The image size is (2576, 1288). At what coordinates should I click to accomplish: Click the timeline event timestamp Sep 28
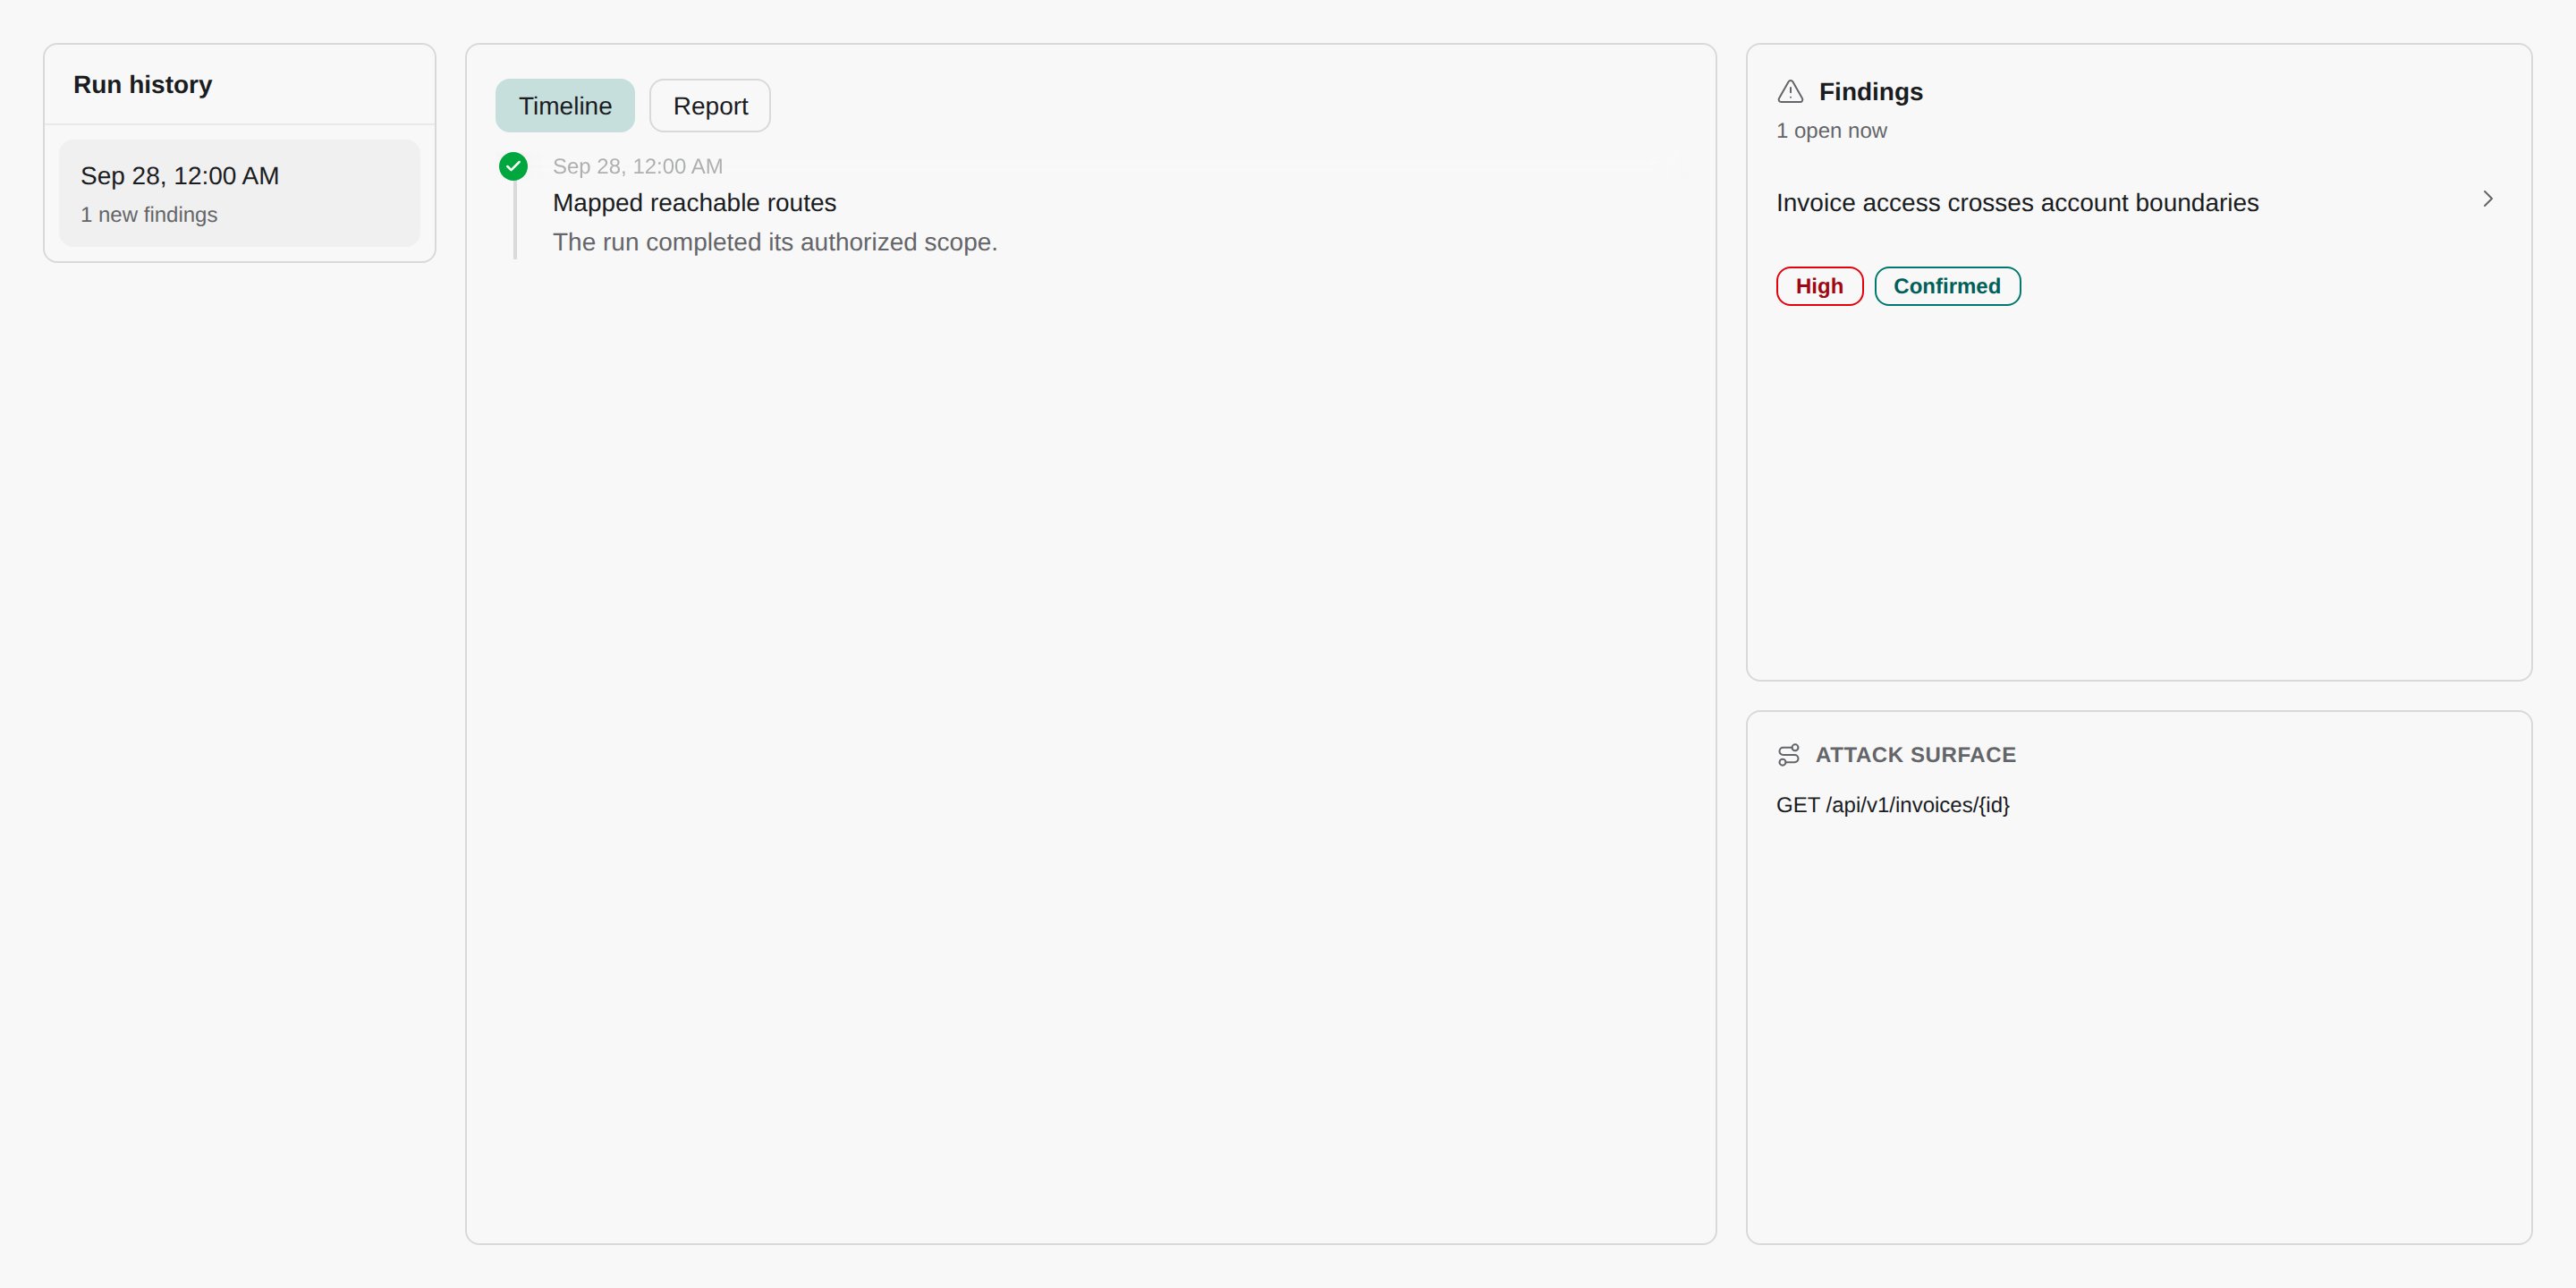pyautogui.click(x=637, y=166)
